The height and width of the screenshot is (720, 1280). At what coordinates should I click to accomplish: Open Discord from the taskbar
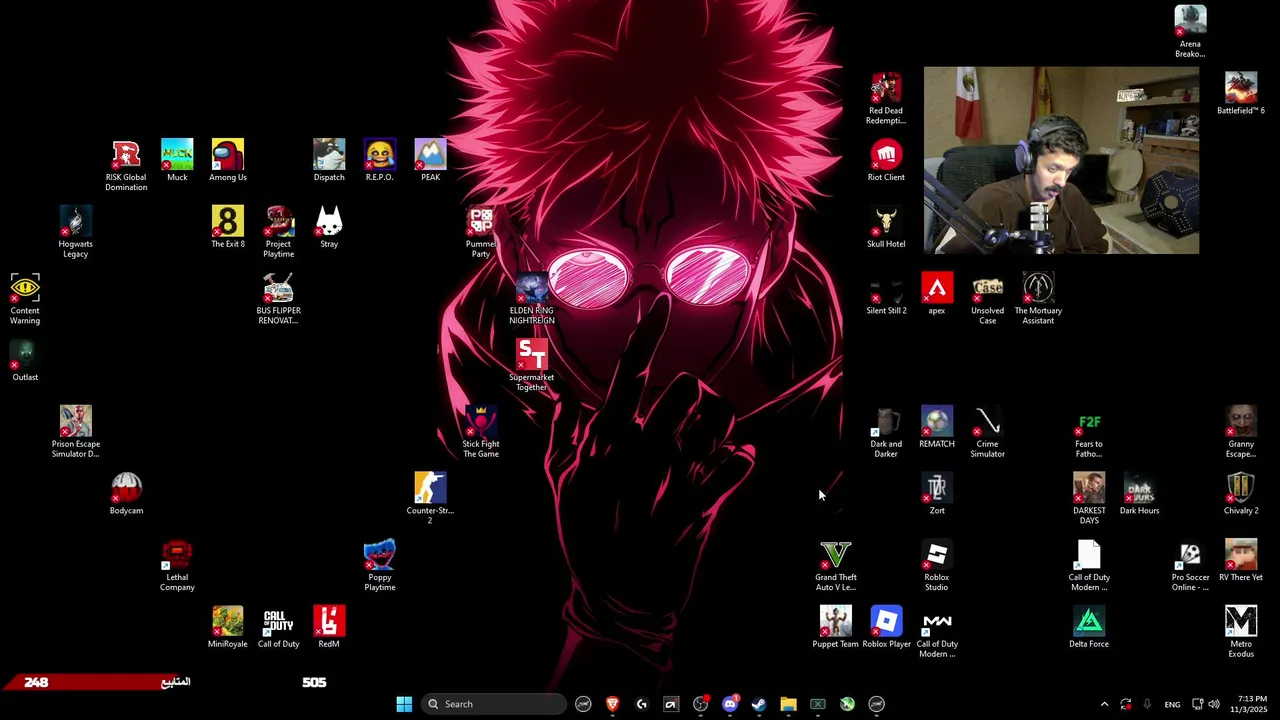730,704
